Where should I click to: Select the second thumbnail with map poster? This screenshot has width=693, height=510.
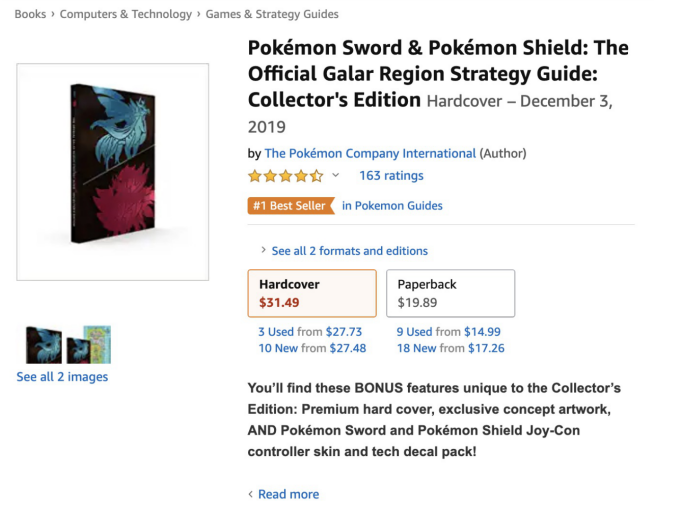pyautogui.click(x=88, y=345)
